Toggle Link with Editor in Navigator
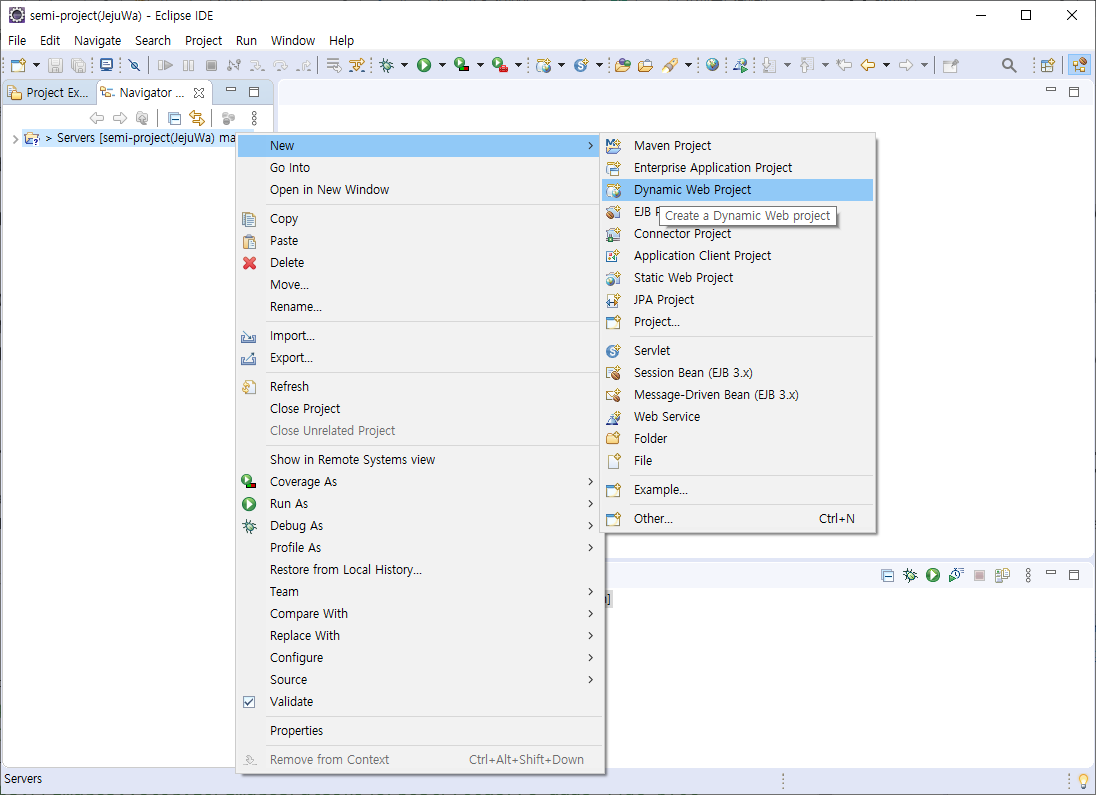Screen dimensions: 1096x795 point(197,118)
